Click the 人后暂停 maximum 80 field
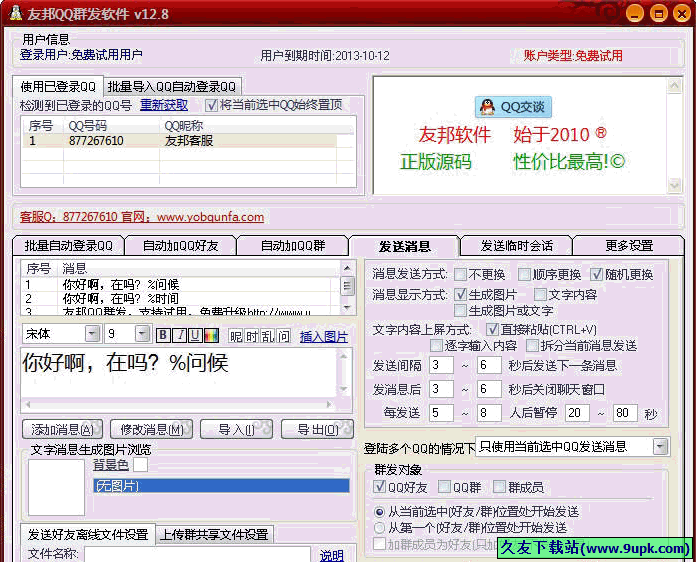This screenshot has width=696, height=562. click(625, 413)
